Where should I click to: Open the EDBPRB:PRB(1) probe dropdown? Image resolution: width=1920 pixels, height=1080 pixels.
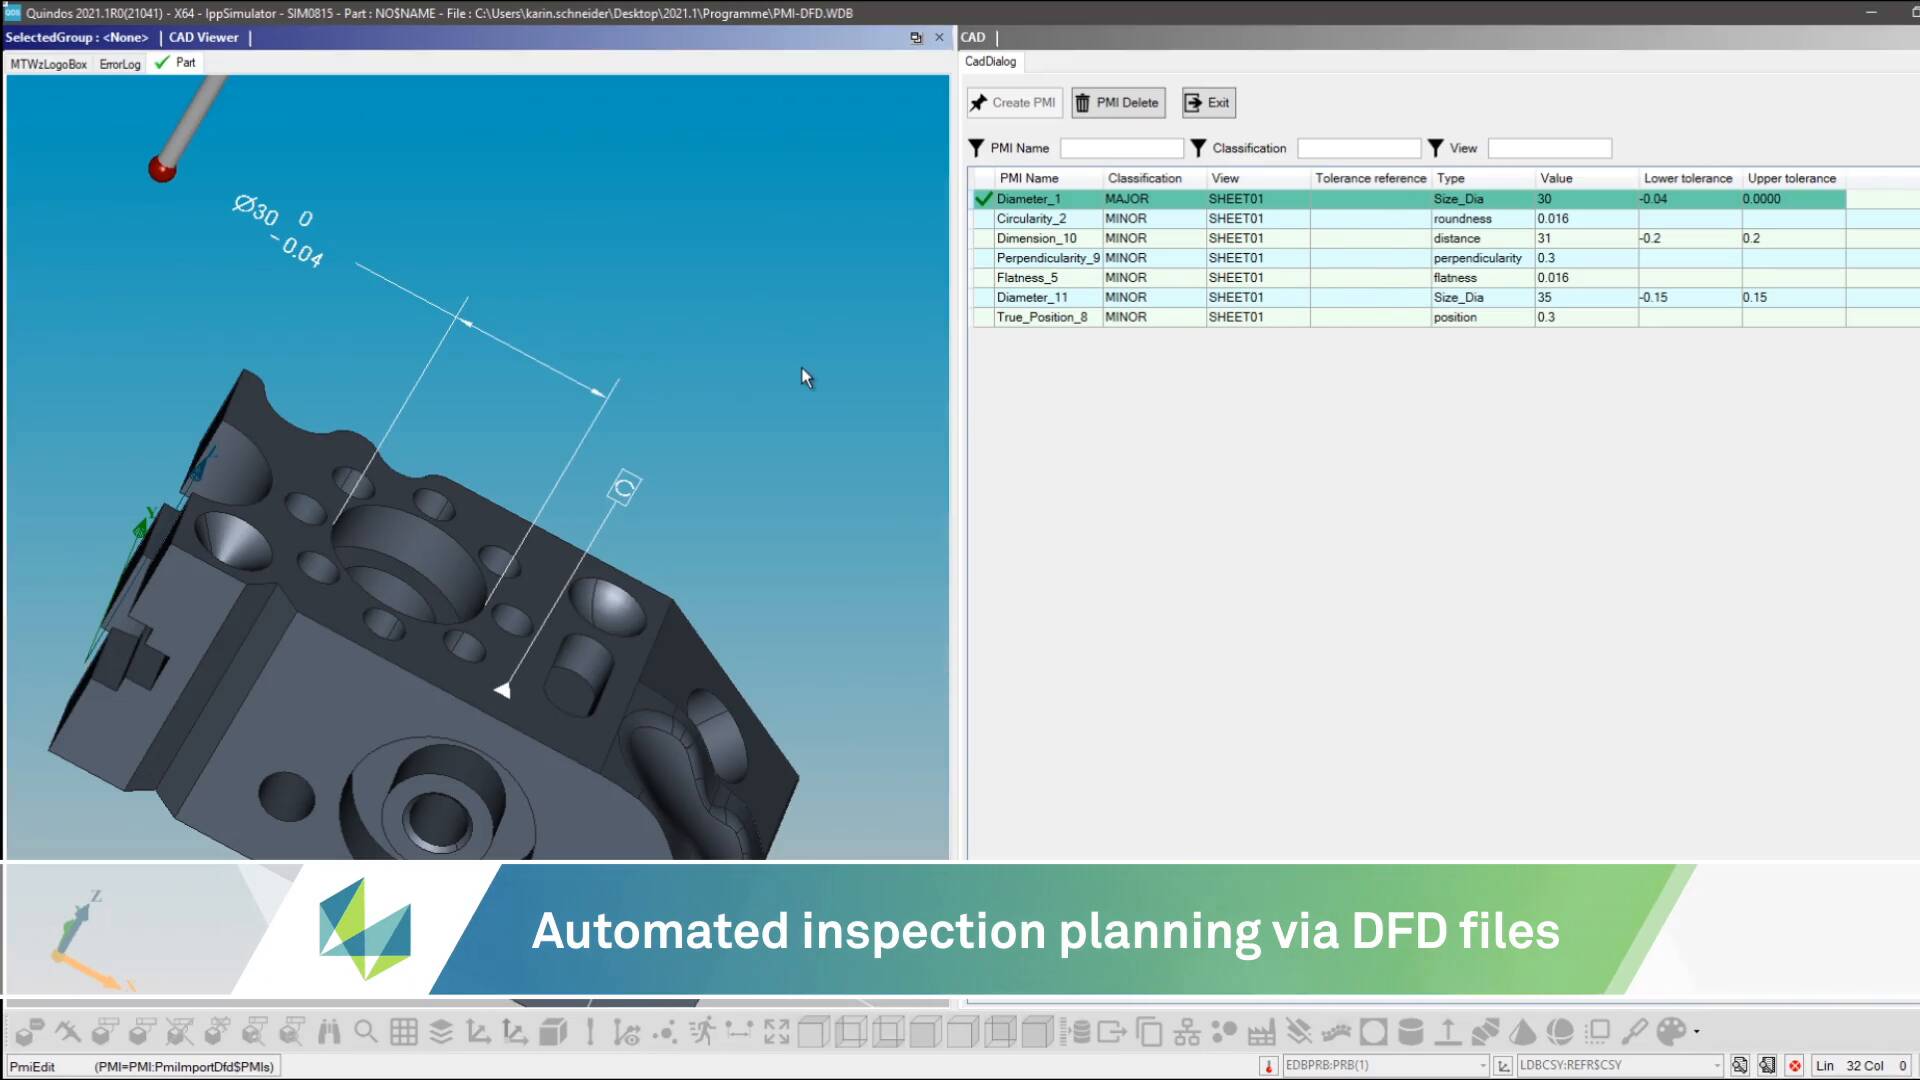click(1483, 1066)
